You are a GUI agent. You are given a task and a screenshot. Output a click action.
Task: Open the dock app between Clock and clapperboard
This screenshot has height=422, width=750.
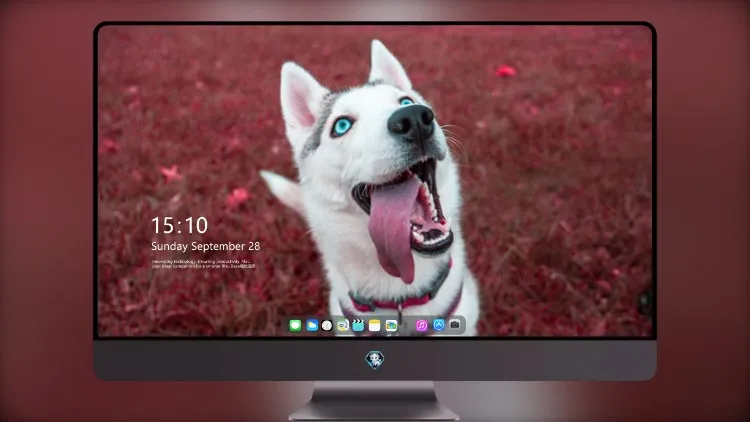(x=343, y=325)
